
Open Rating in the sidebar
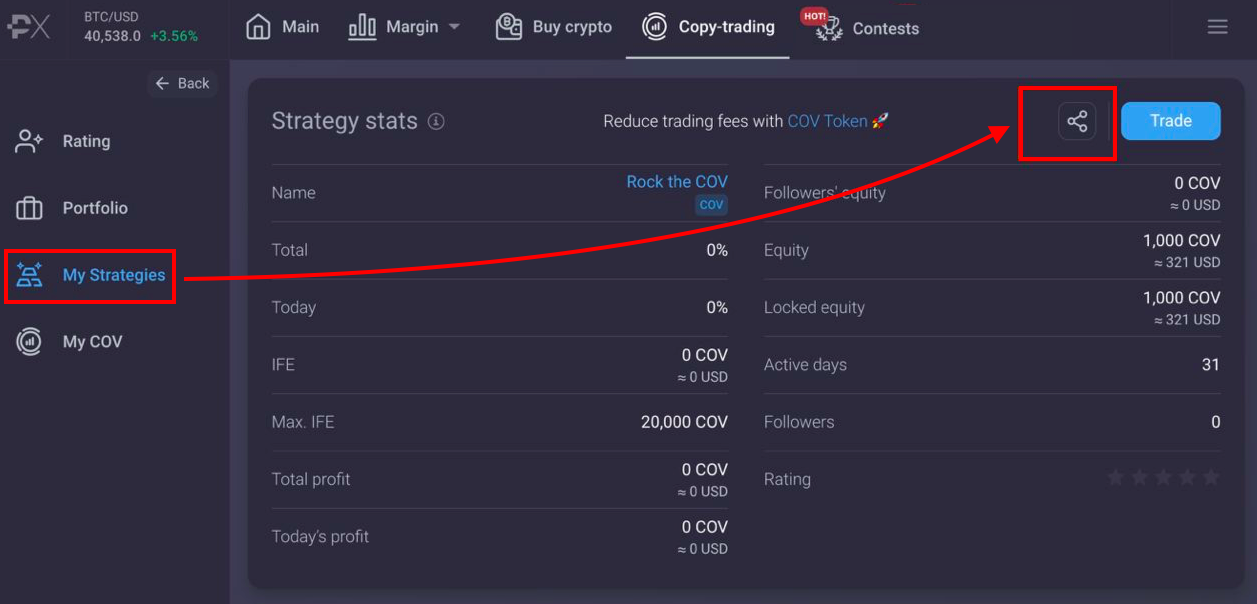[86, 142]
